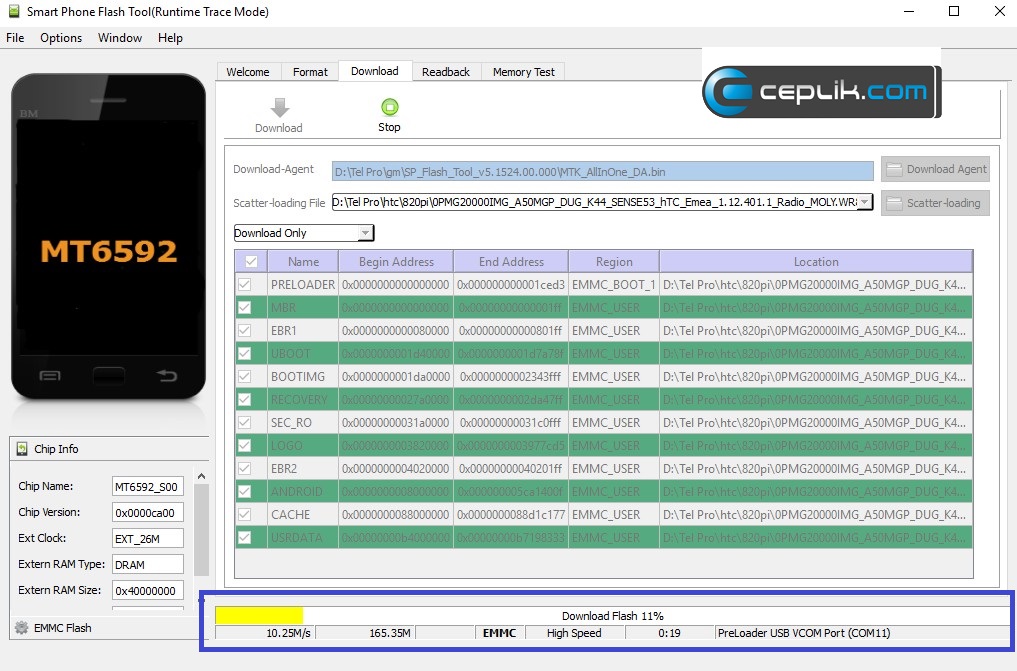Click the Region column header

[614, 262]
